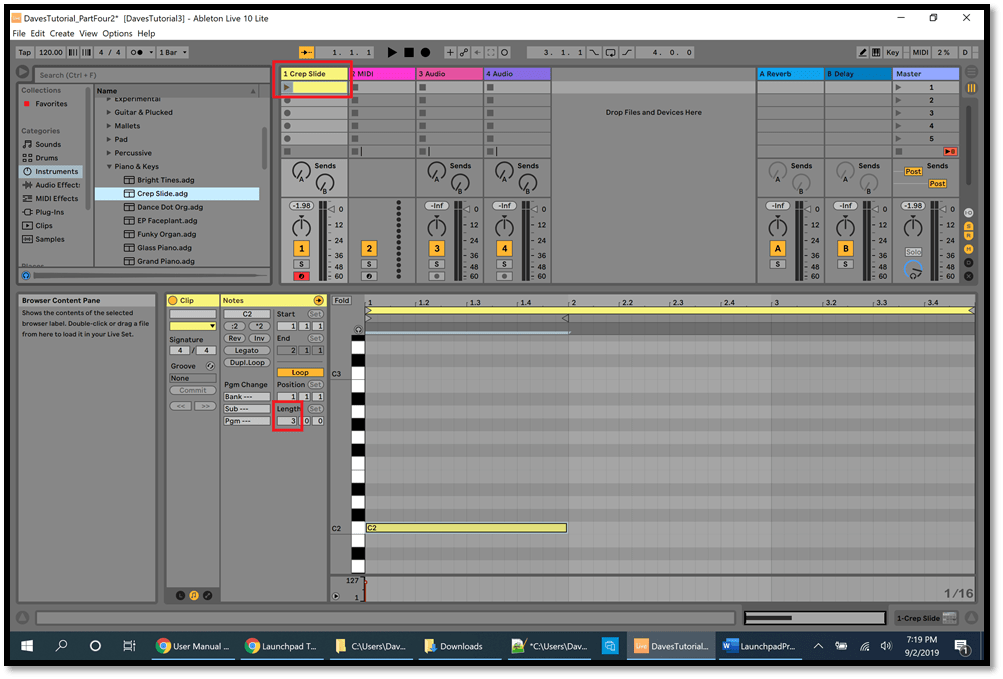Toggle return track A Activator
The image size is (1003, 679).
click(778, 248)
